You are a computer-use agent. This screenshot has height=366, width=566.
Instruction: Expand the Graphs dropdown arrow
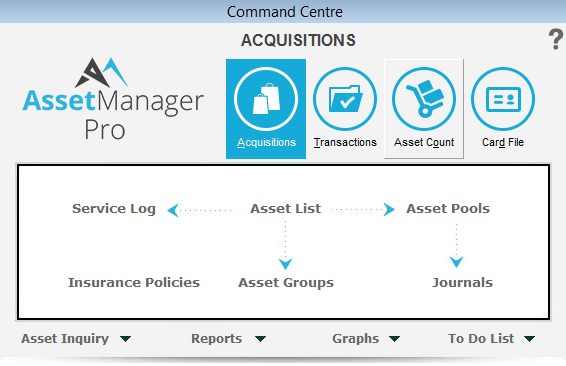(x=394, y=339)
